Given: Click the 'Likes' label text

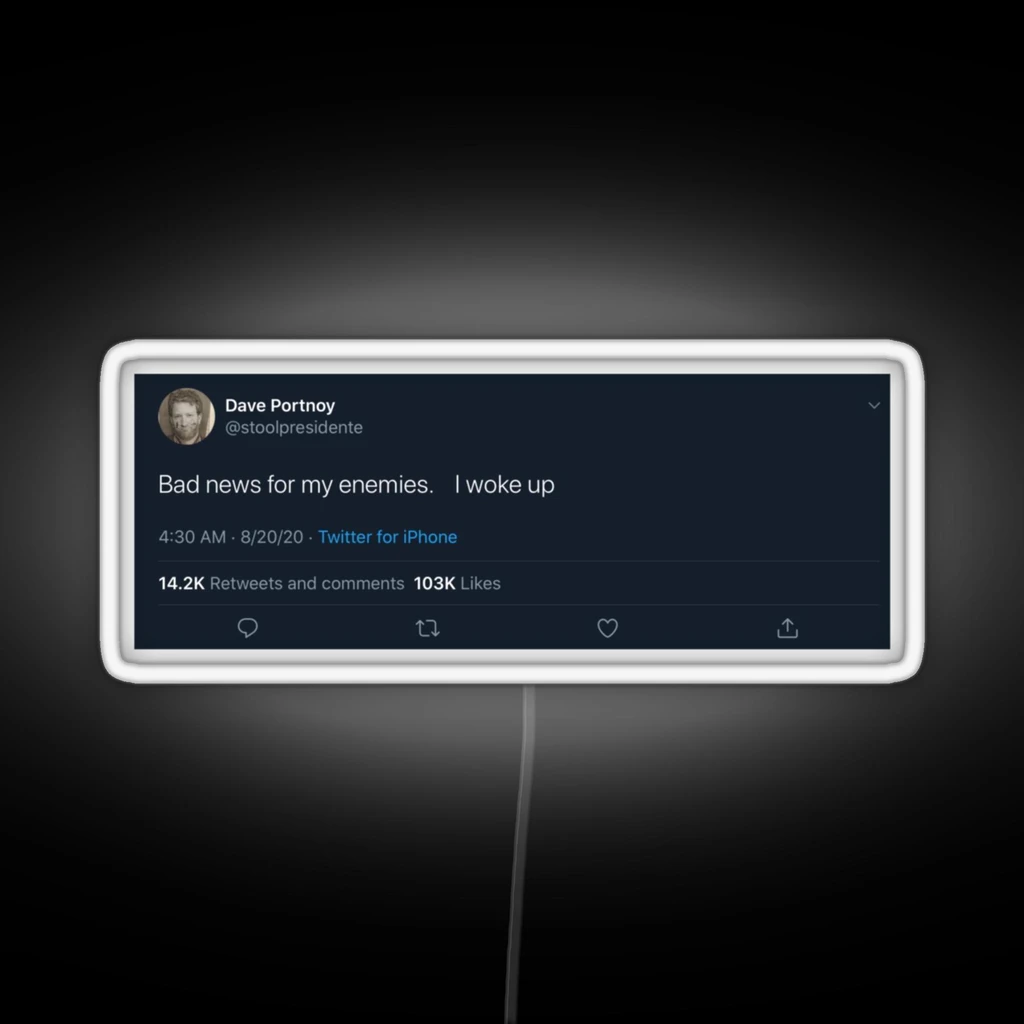Looking at the screenshot, I should pyautogui.click(x=481, y=583).
